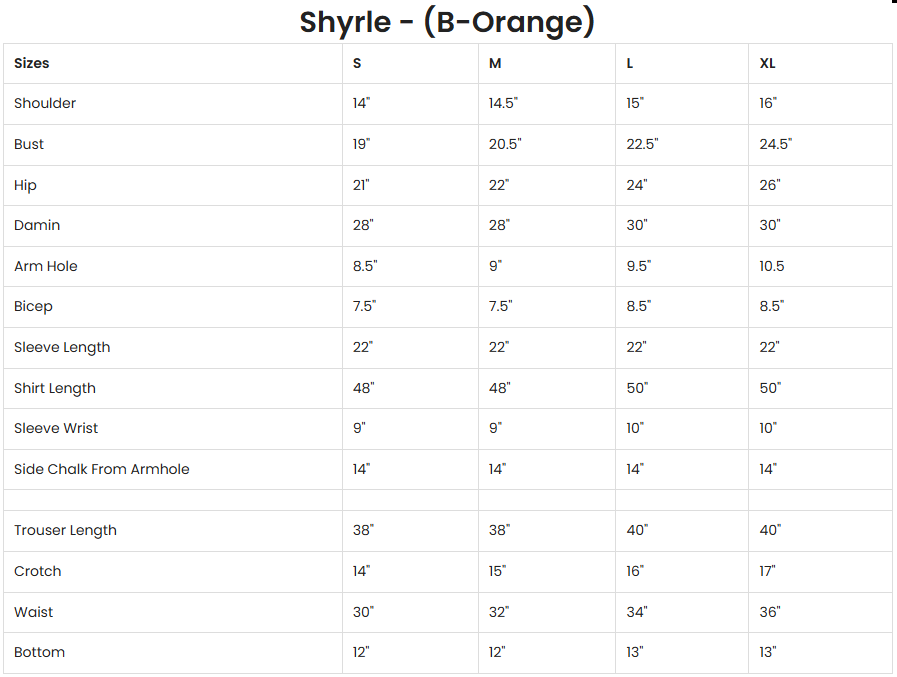
Task: Click the Sleeve Length row label
Action: [x=62, y=347]
